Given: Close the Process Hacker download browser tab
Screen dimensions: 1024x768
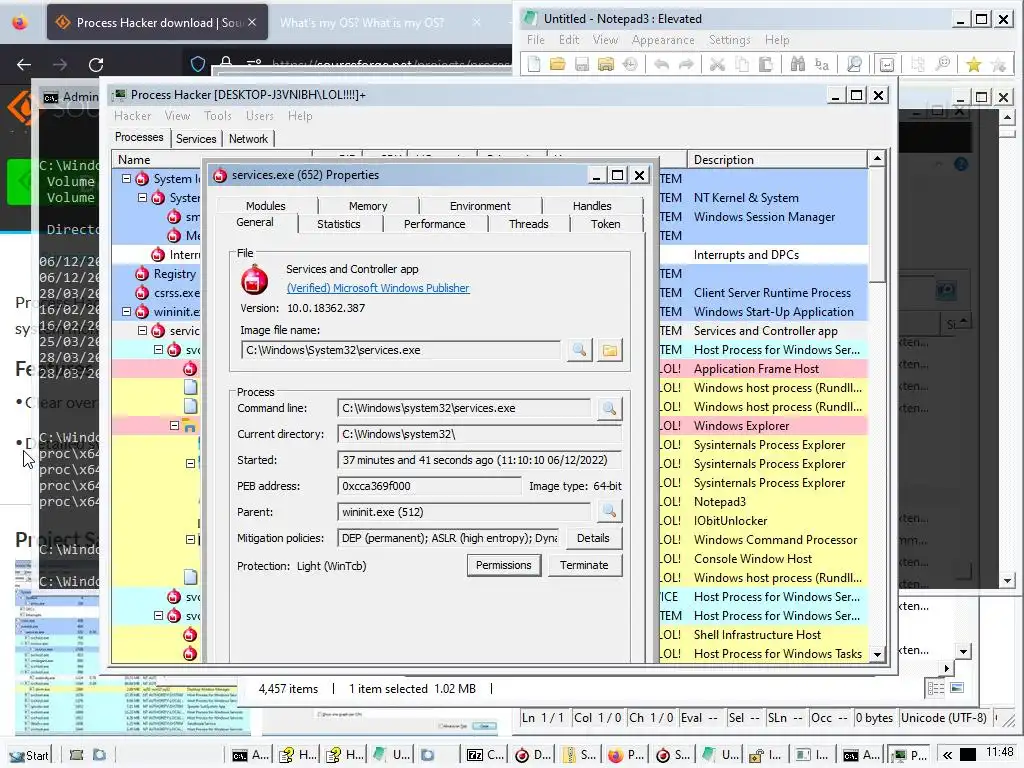Looking at the screenshot, I should click(x=252, y=22).
